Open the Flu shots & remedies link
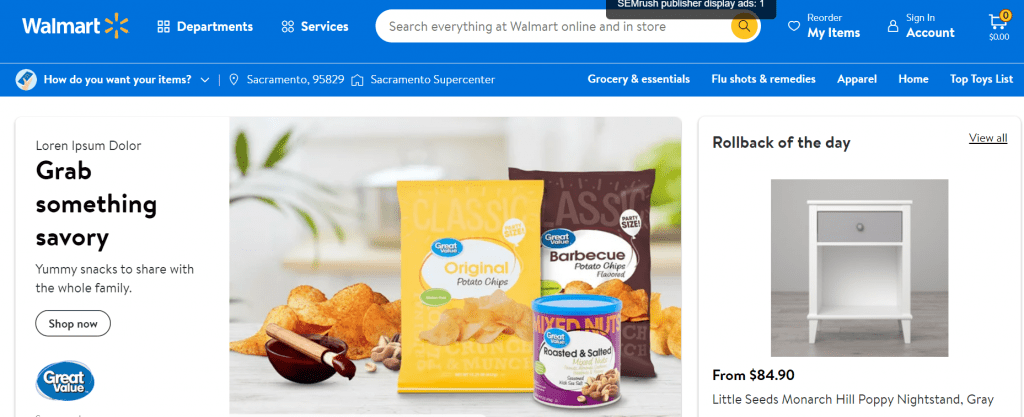Viewport: 1024px width, 417px height. click(763, 79)
